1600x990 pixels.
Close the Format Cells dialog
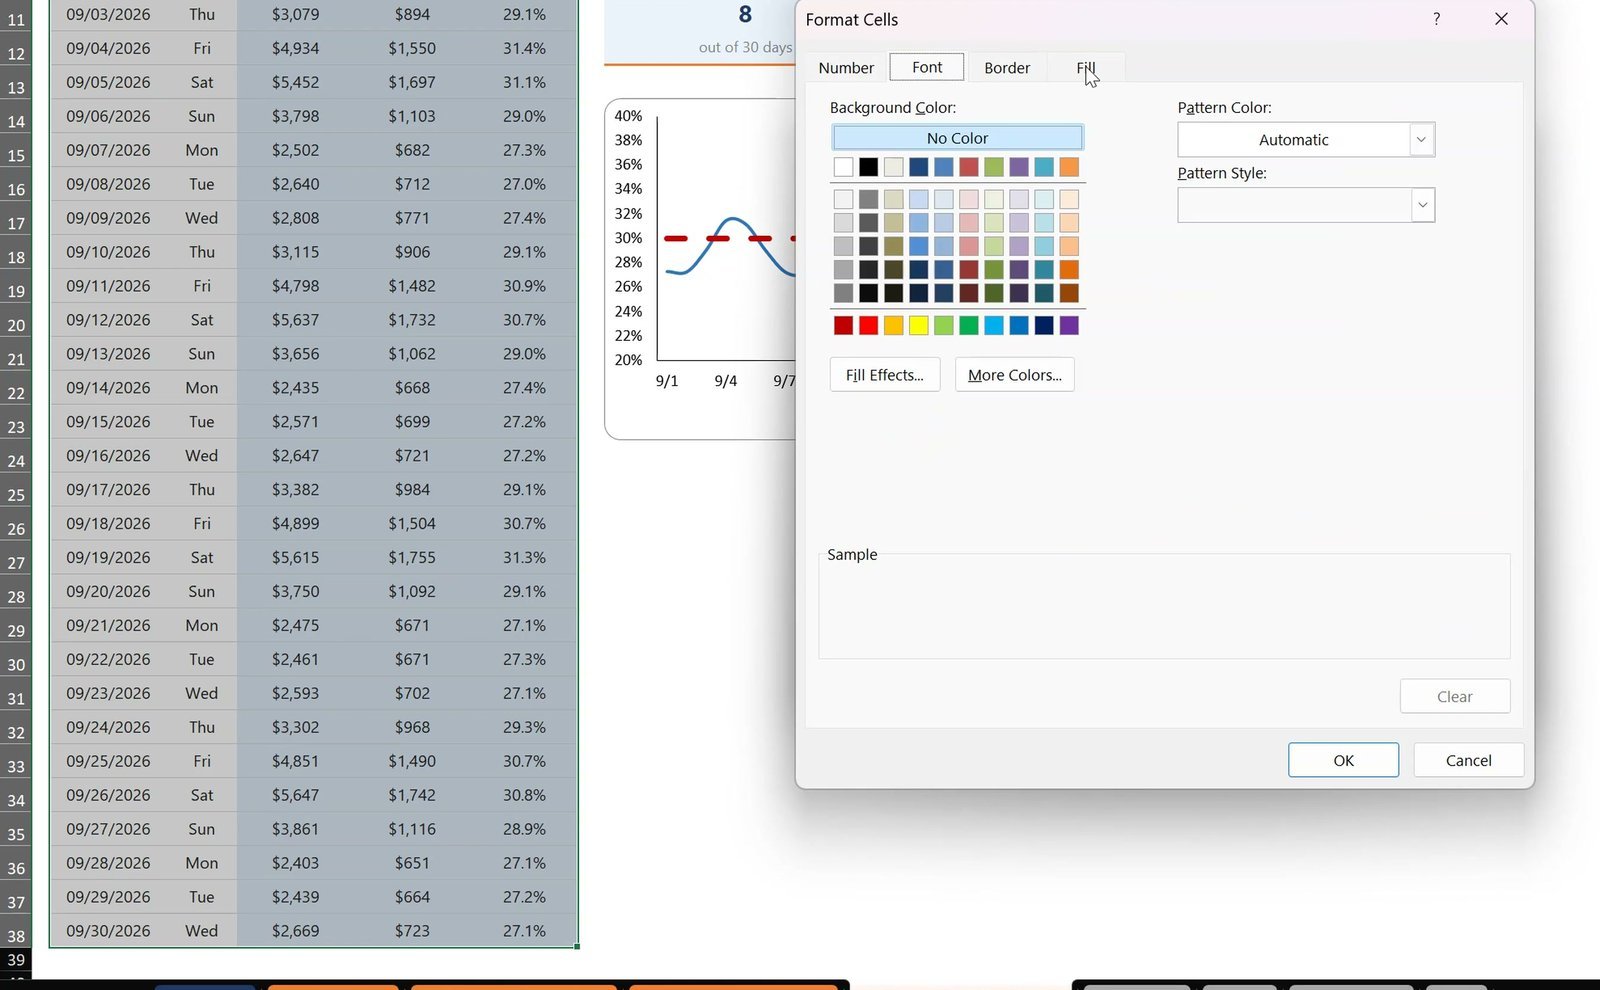click(1501, 19)
